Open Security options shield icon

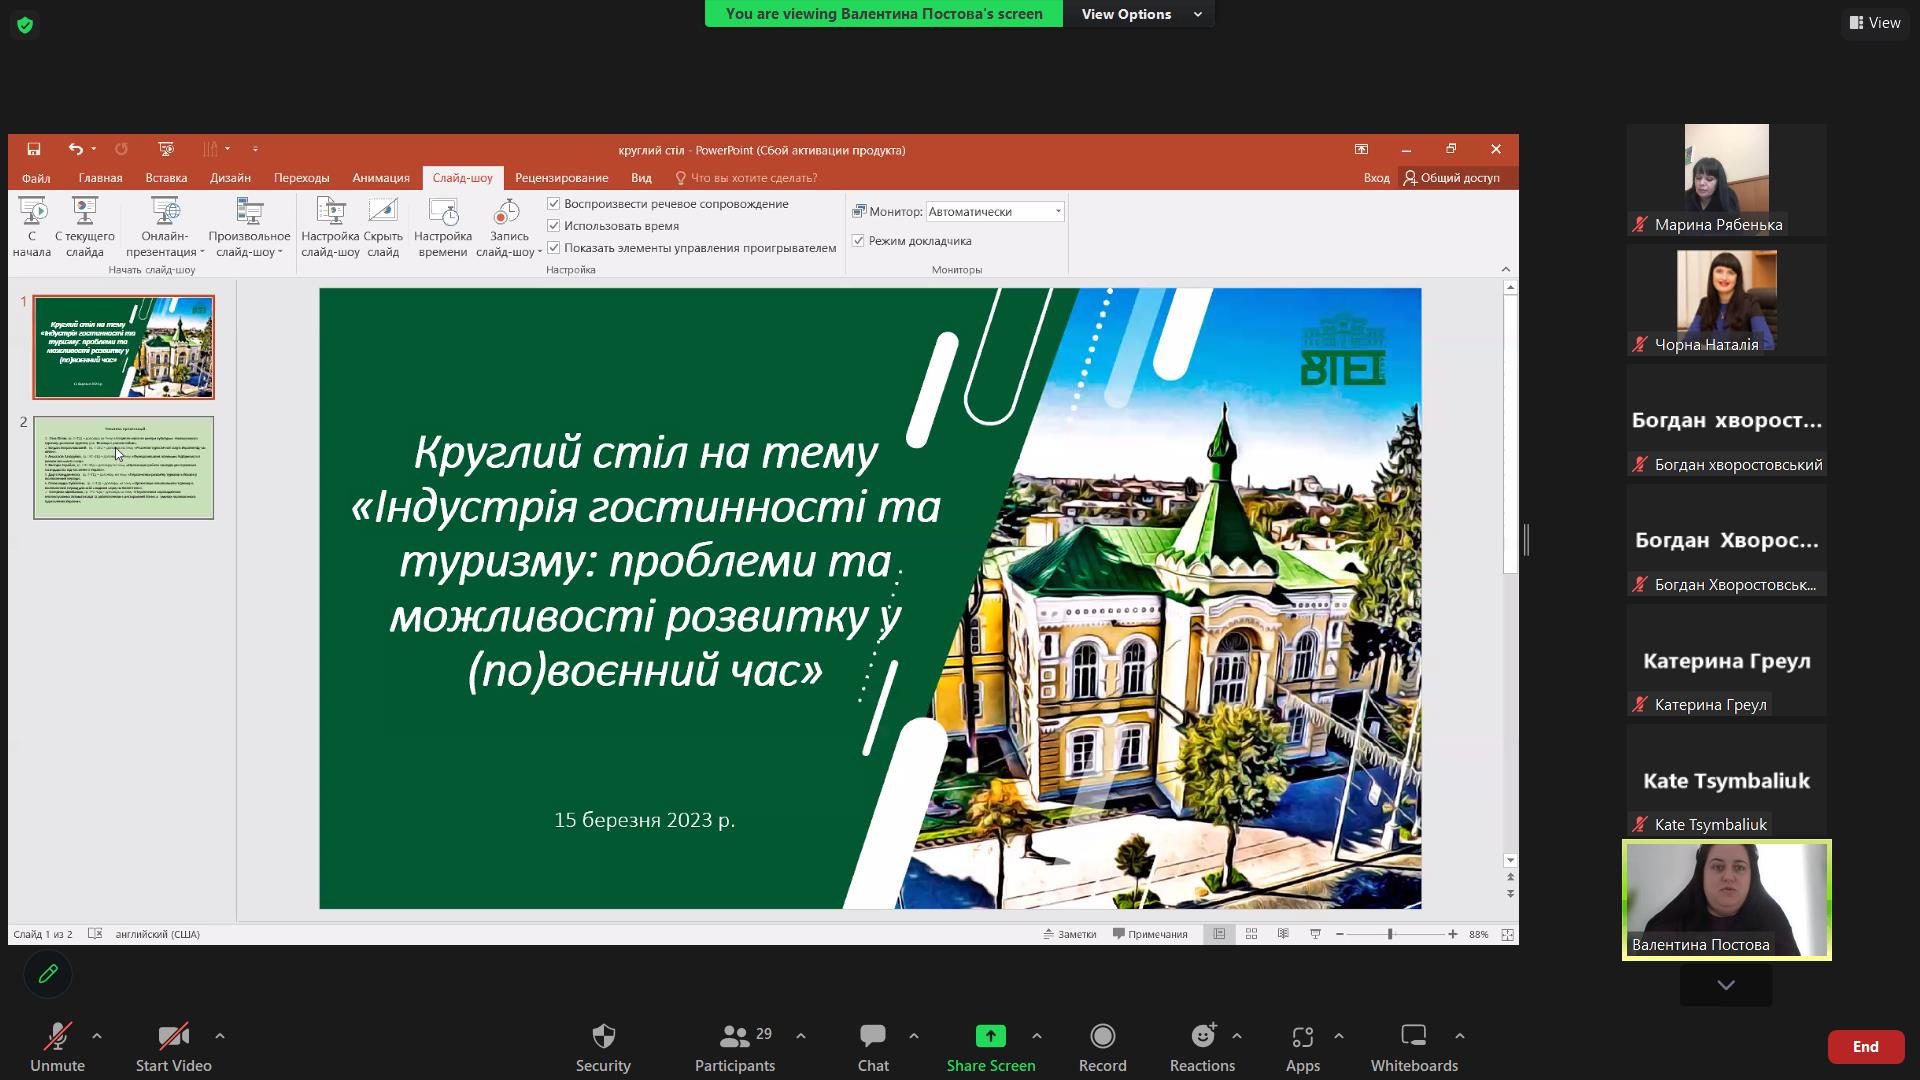(x=603, y=1036)
